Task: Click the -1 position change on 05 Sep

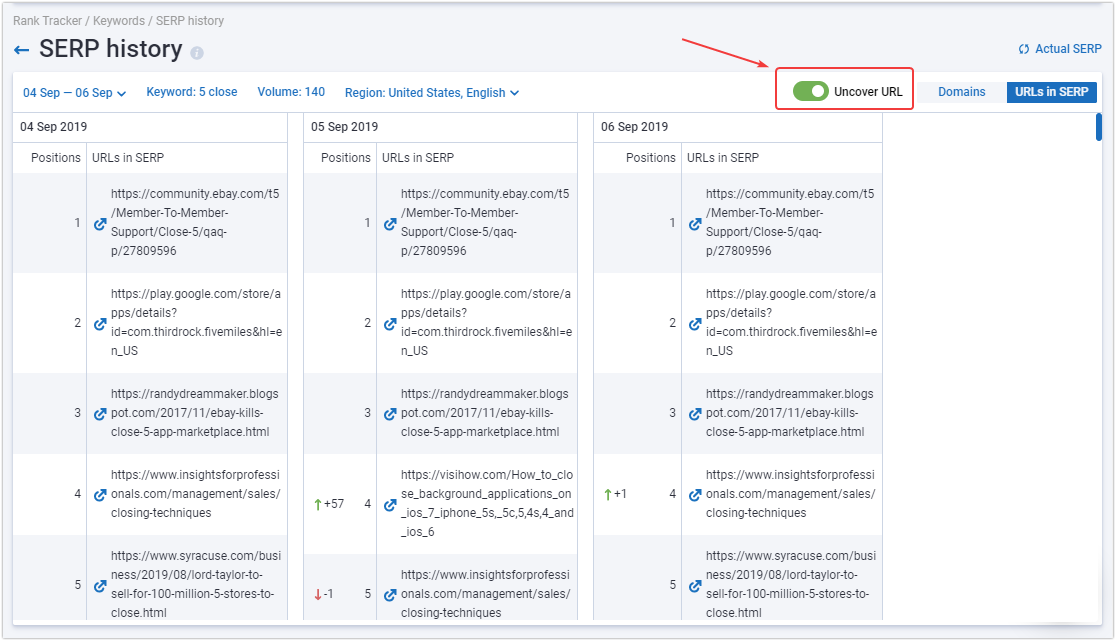Action: (324, 595)
